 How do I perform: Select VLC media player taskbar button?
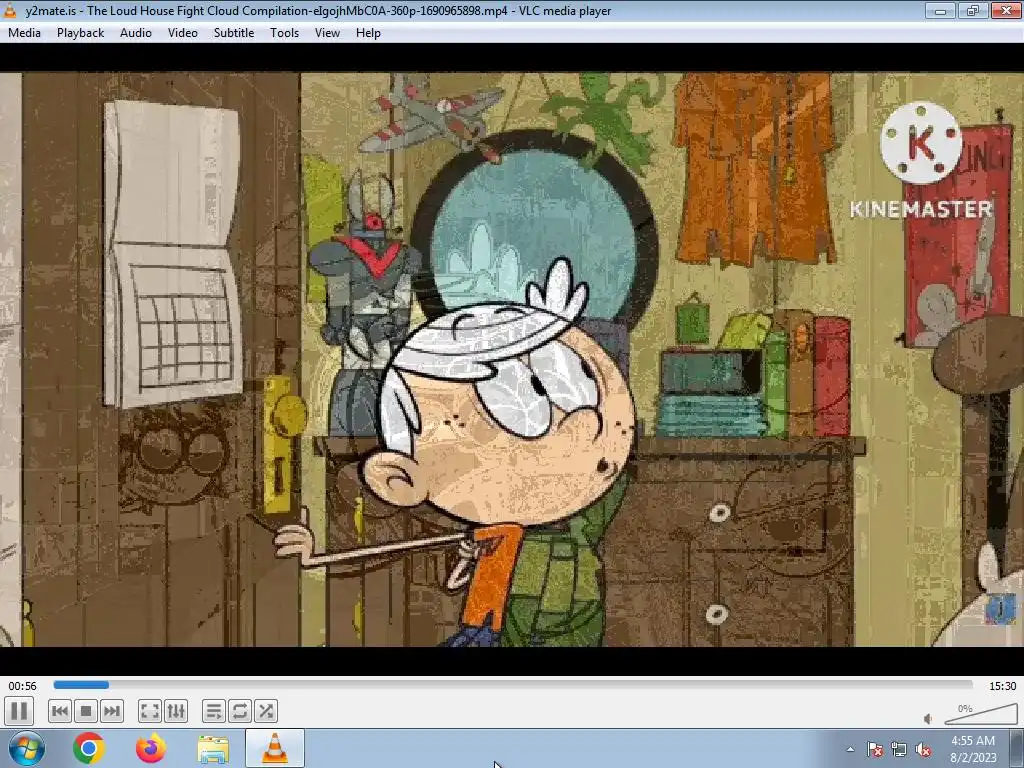tap(275, 748)
